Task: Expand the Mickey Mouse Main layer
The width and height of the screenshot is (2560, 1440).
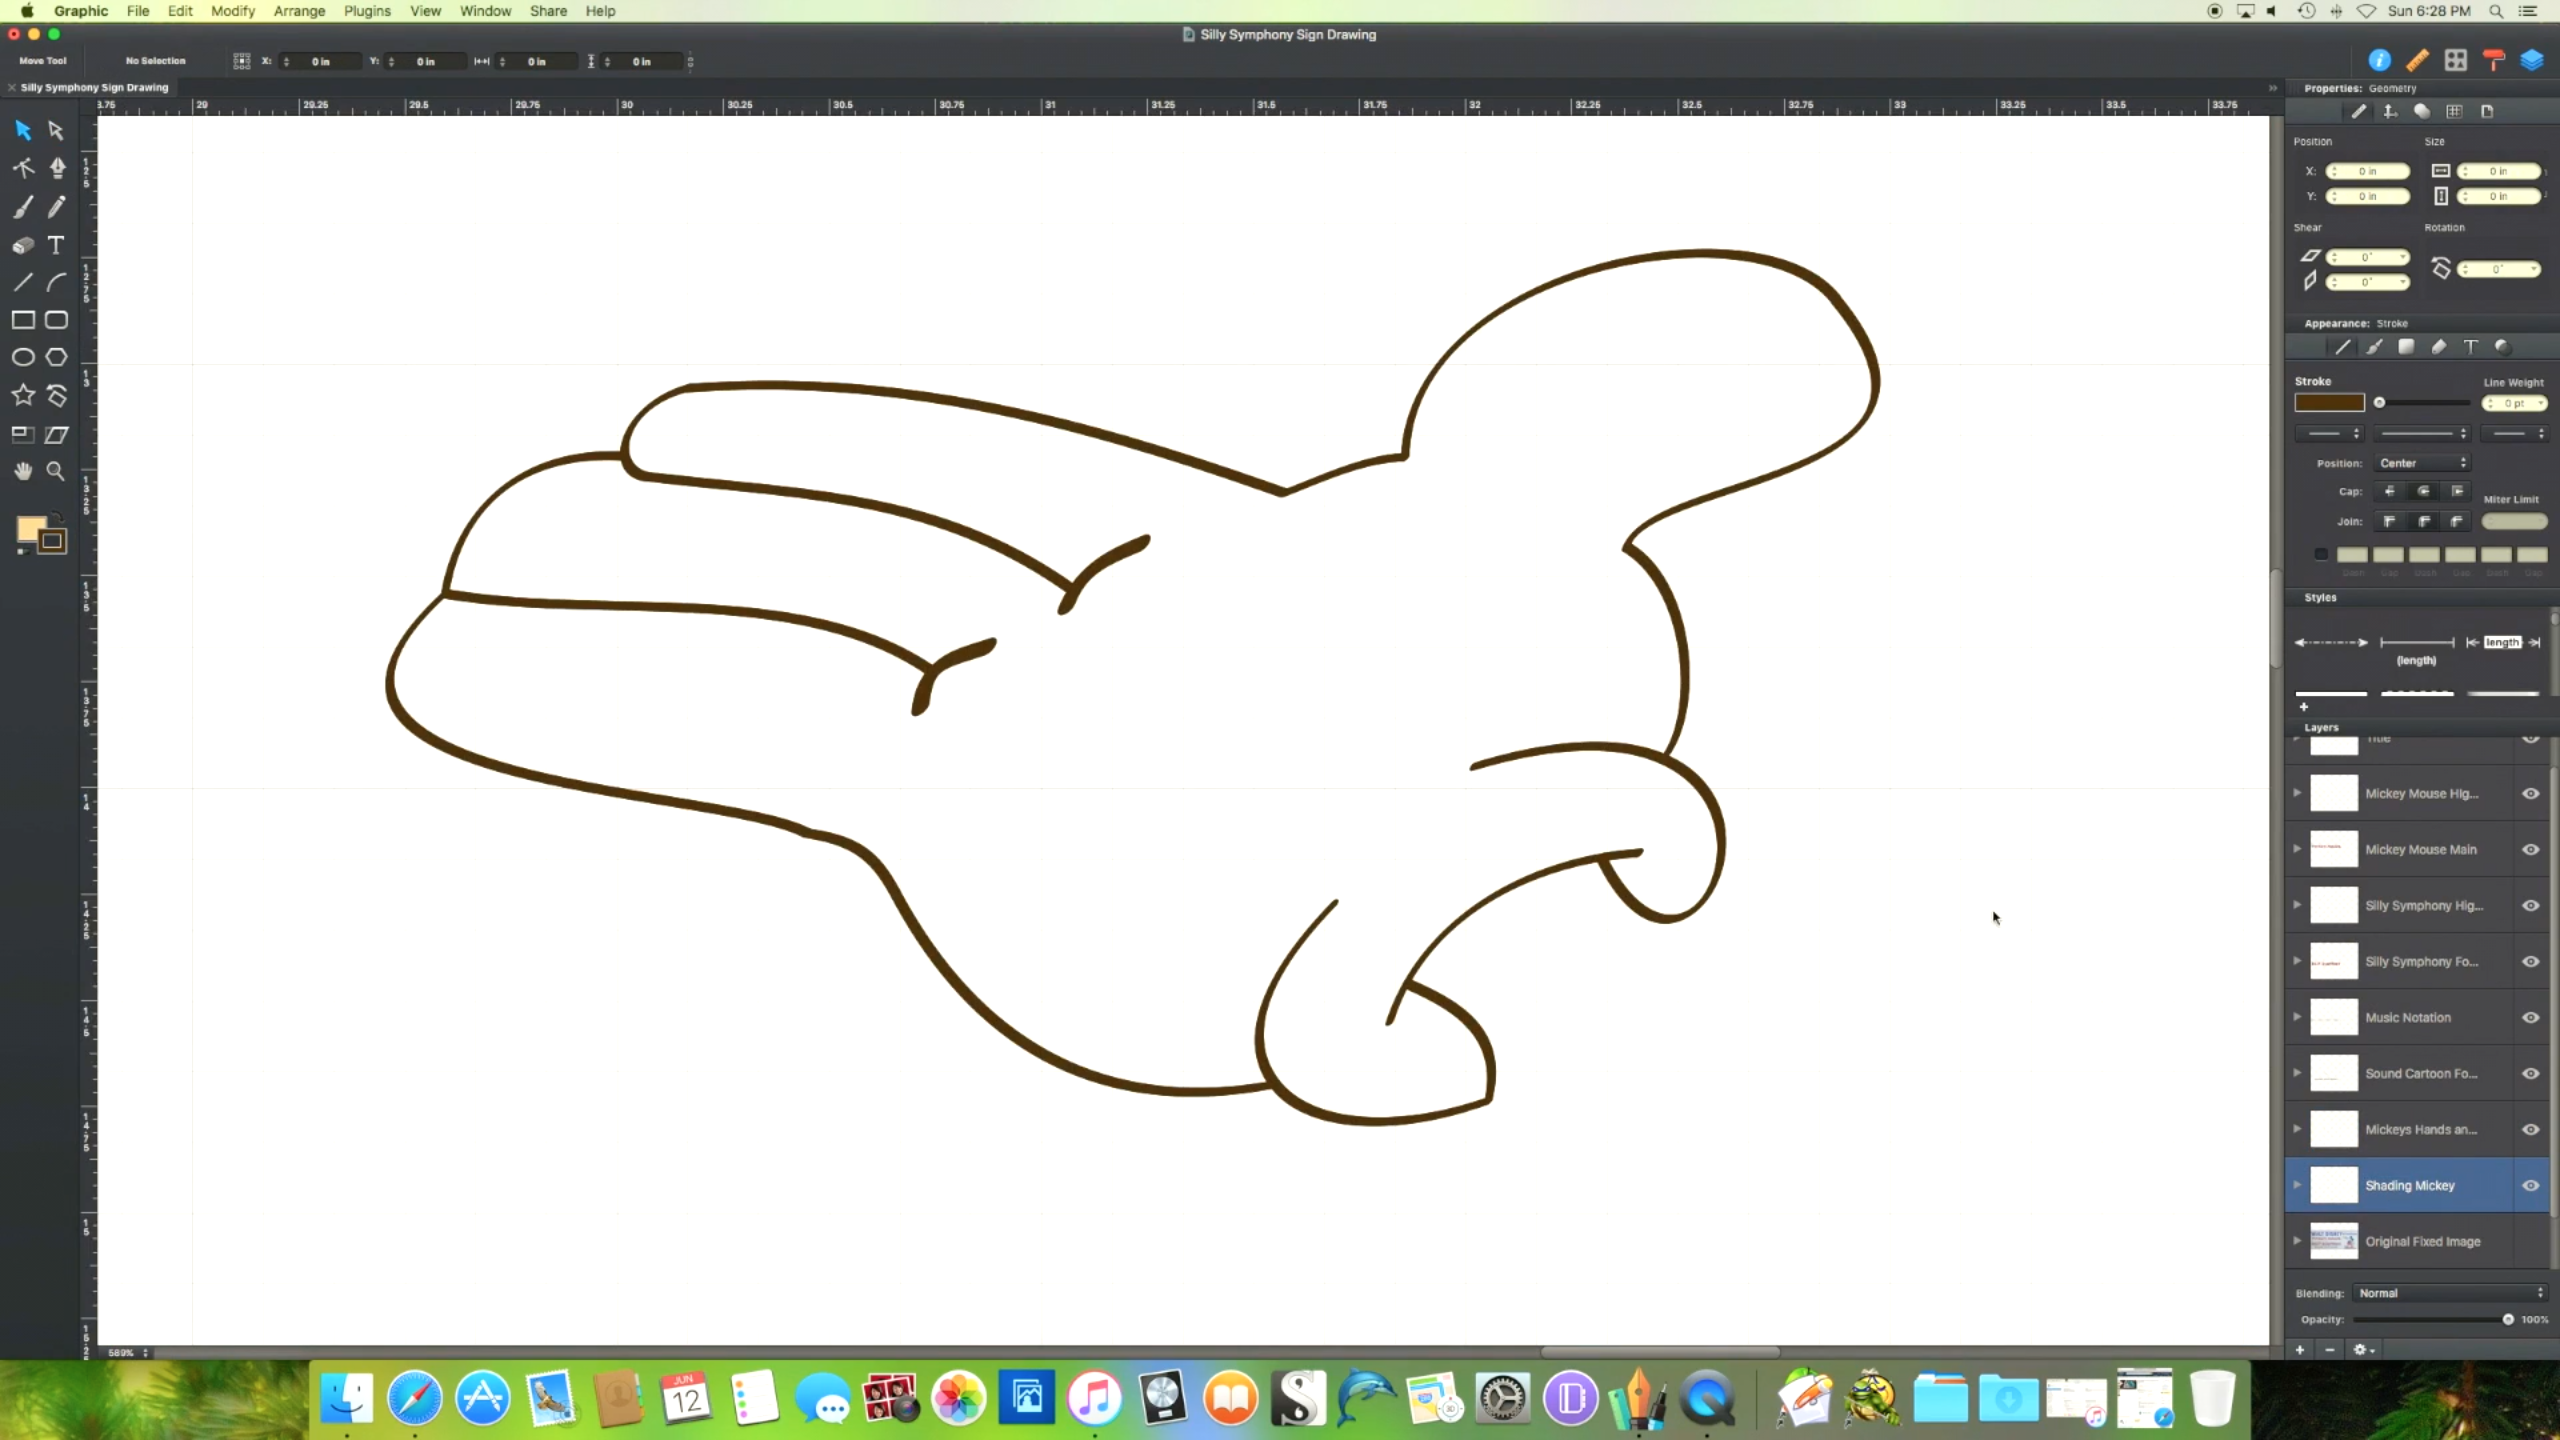Action: point(2297,848)
